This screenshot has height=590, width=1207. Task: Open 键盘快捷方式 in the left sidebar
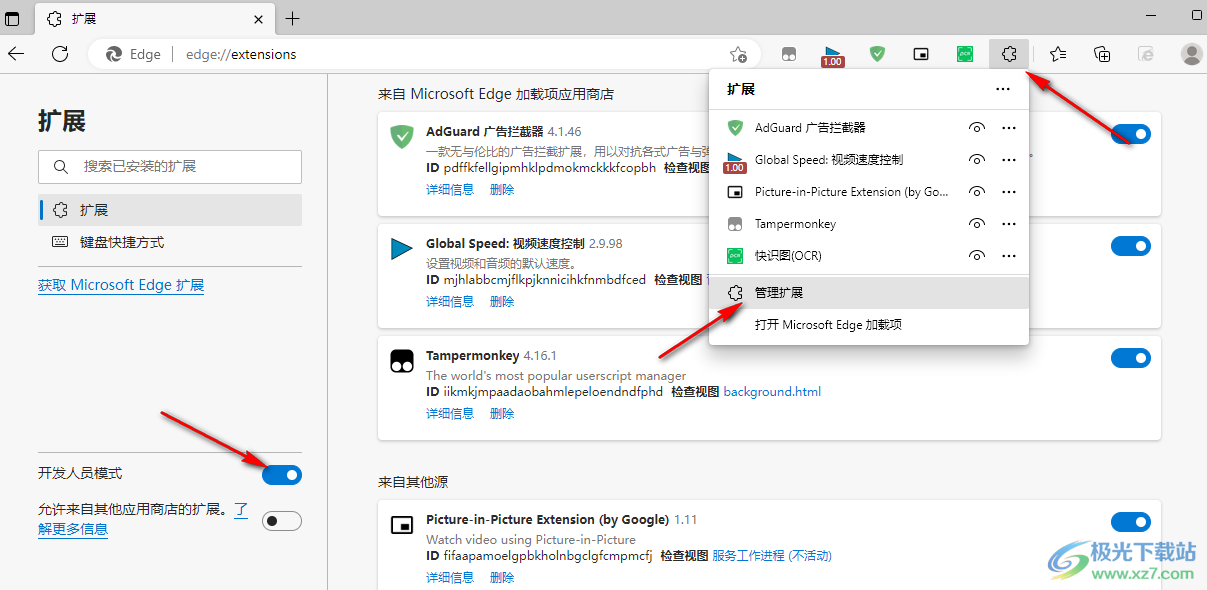pyautogui.click(x=170, y=242)
